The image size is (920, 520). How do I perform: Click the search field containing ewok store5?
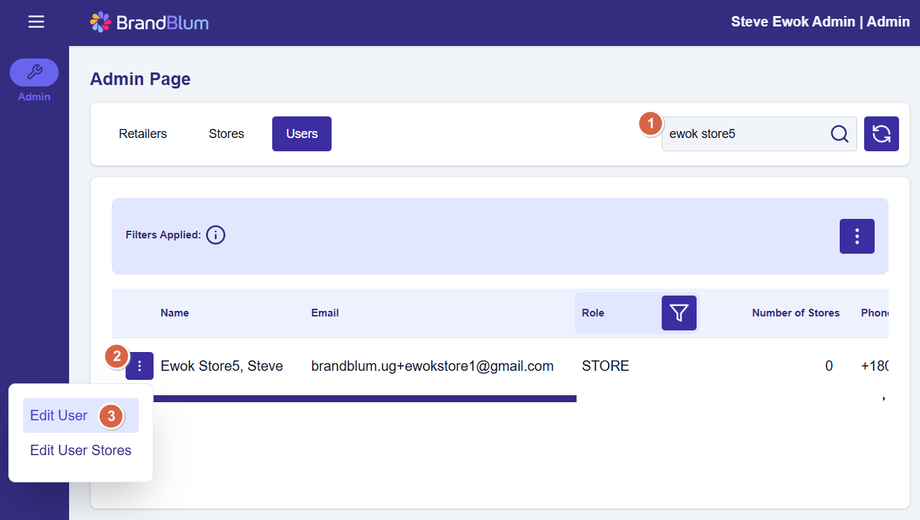click(745, 134)
